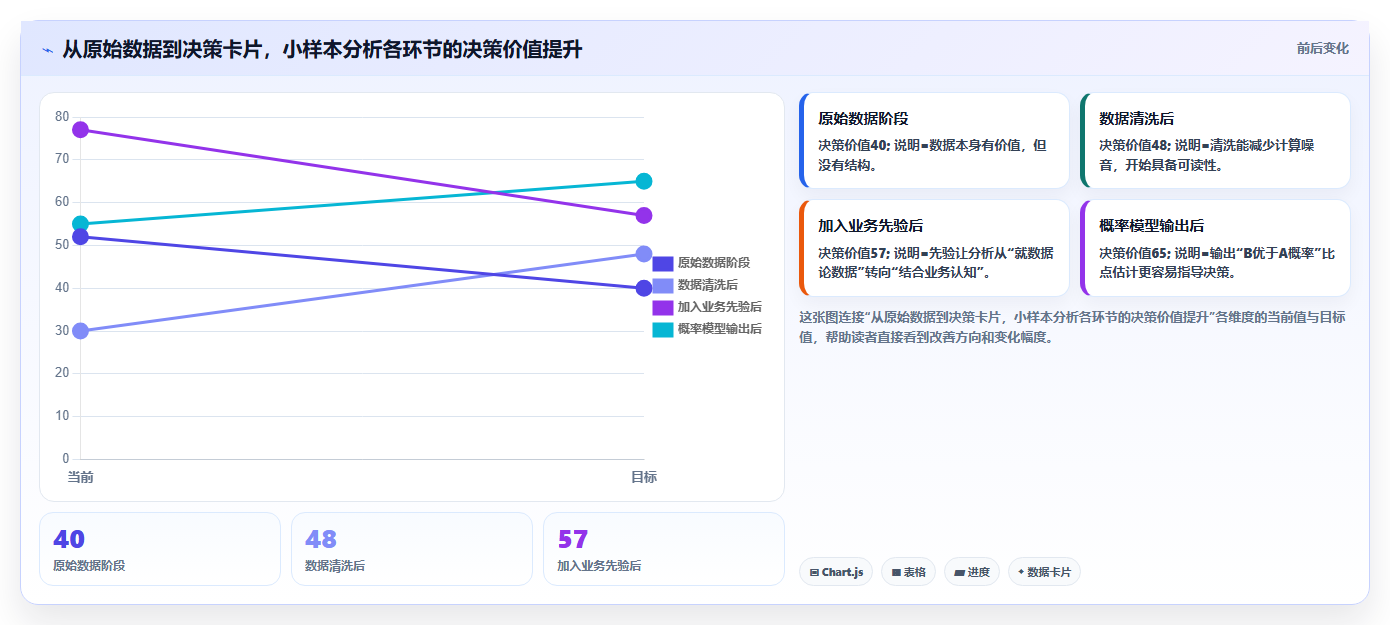Screen dimensions: 1390x625
Task: Click the 目标 x-axis label
Action: pos(644,477)
